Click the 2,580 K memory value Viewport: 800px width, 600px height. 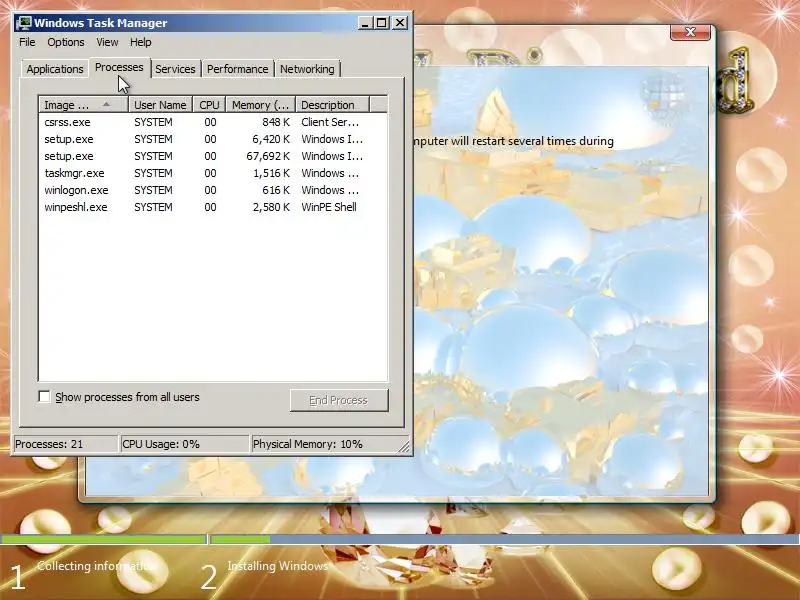271,207
